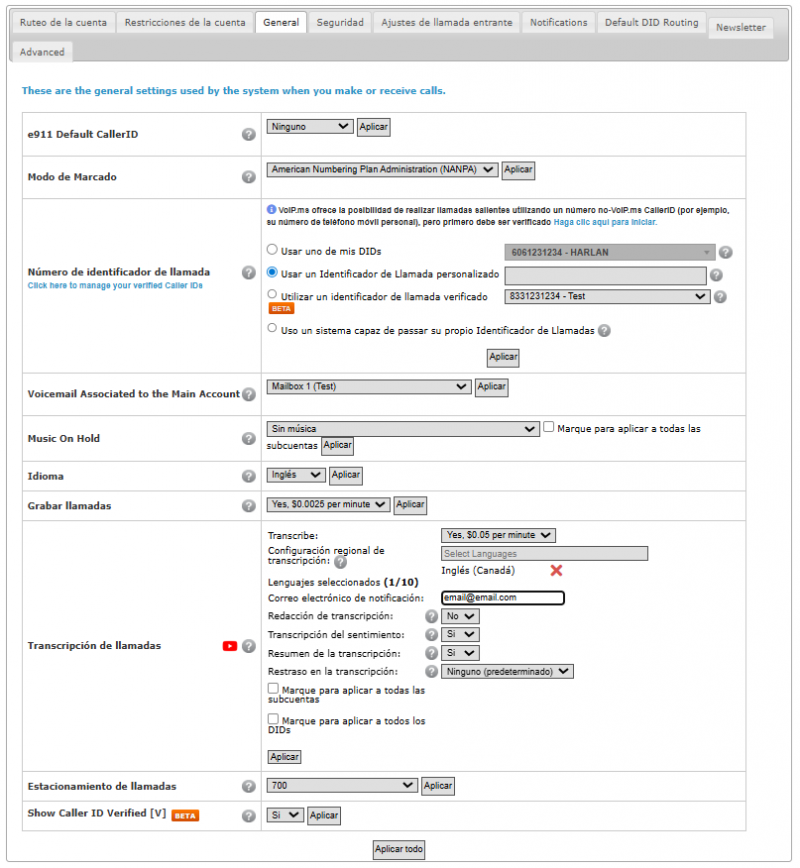Expand the Grabar llamadas dropdown
Screen dimensions: 800x868
point(328,504)
